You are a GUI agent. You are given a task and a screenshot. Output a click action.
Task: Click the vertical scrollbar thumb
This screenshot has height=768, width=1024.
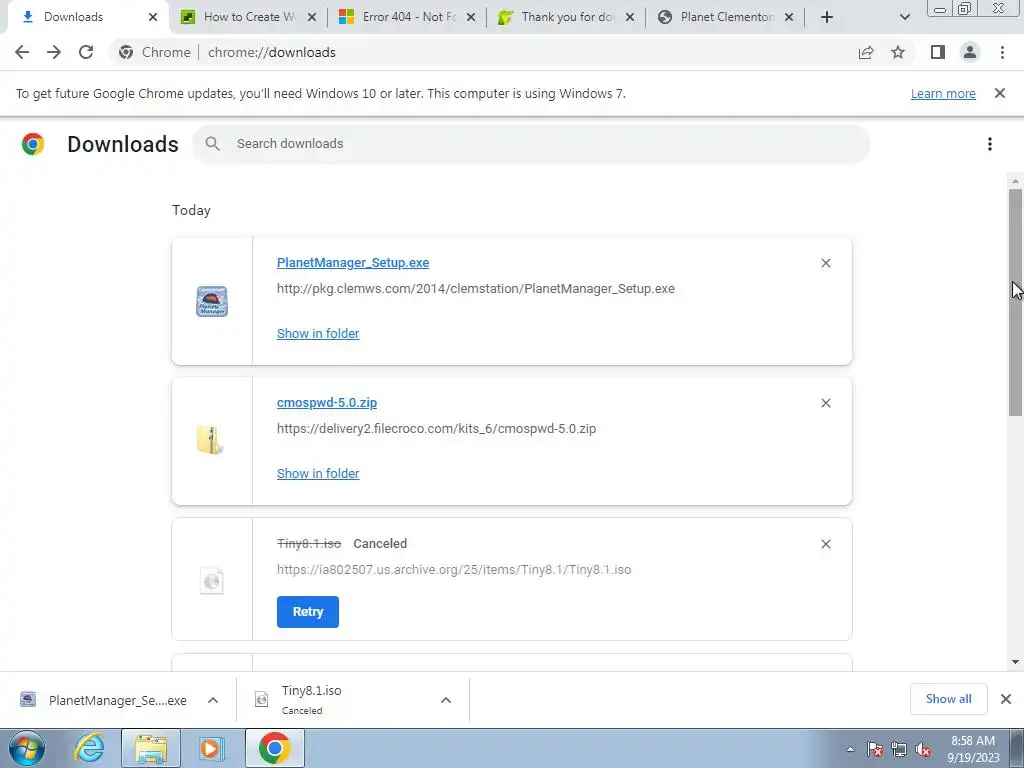[x=1015, y=302]
